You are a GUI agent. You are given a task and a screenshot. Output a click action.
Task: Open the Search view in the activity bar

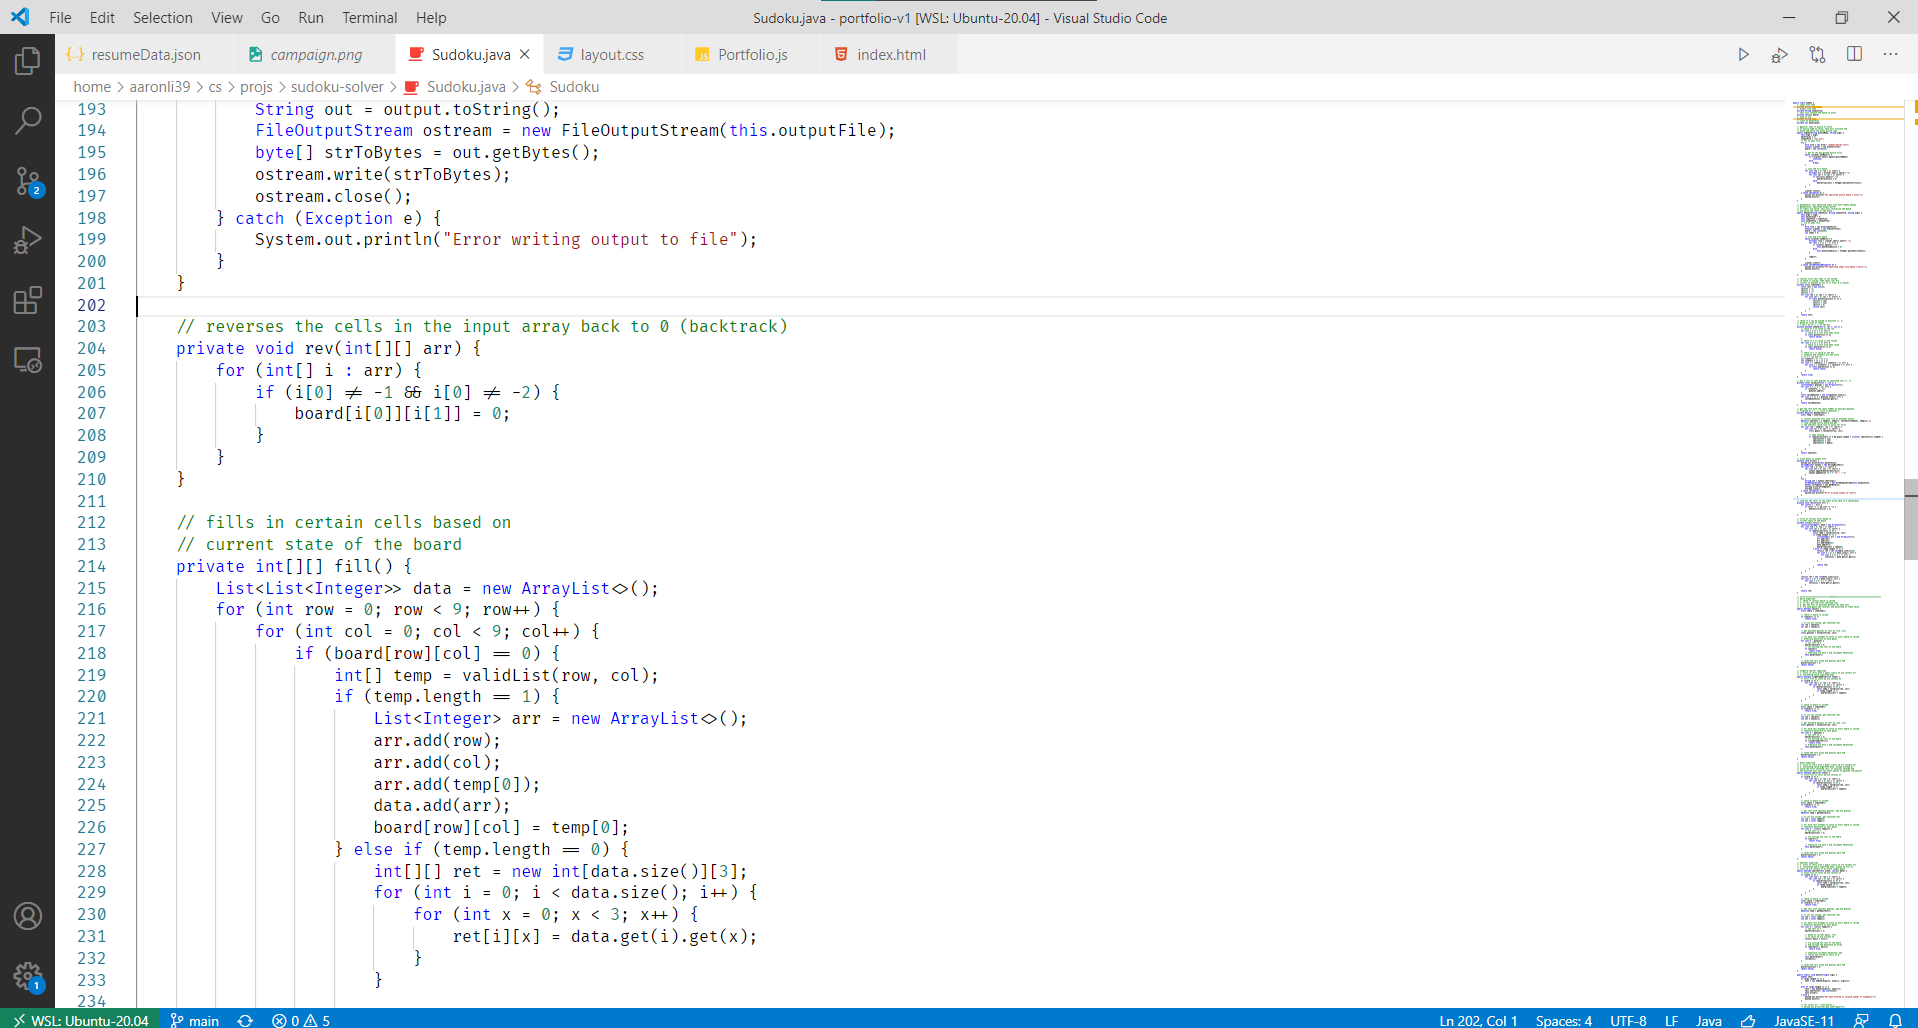[27, 121]
